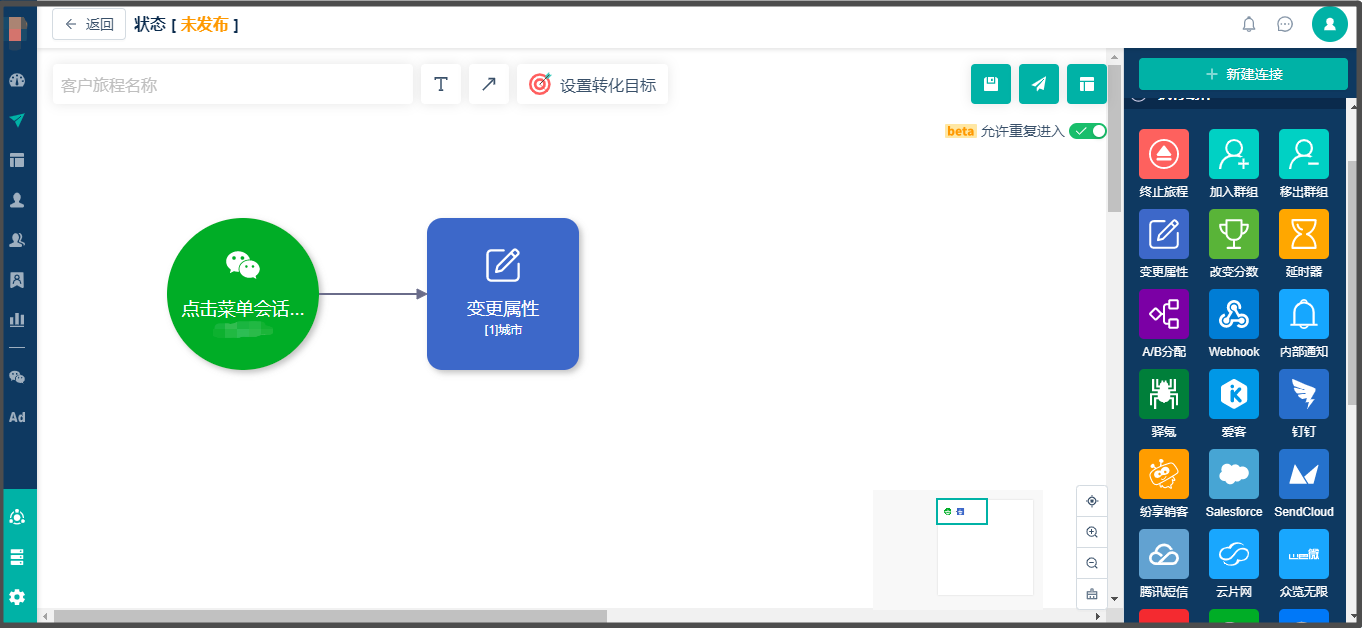1362x628 pixels.
Task: Open the connections hub sidebar icon
Action: click(17, 517)
